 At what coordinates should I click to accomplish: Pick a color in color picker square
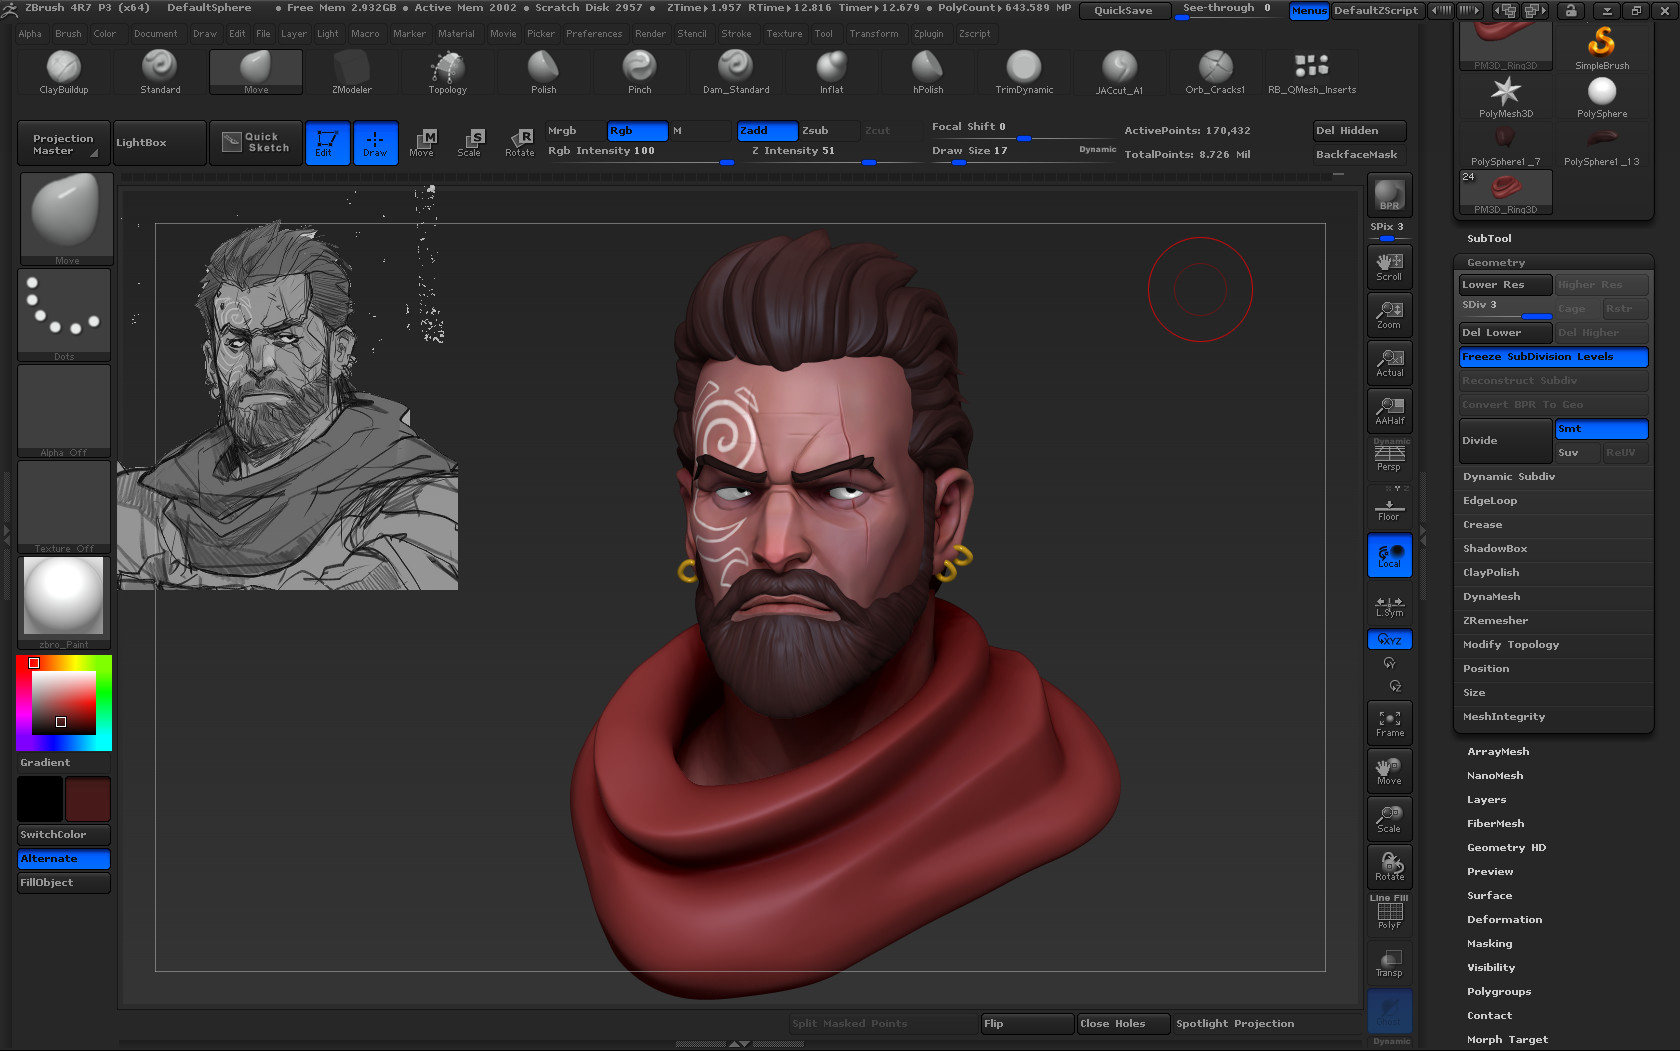coord(64,703)
